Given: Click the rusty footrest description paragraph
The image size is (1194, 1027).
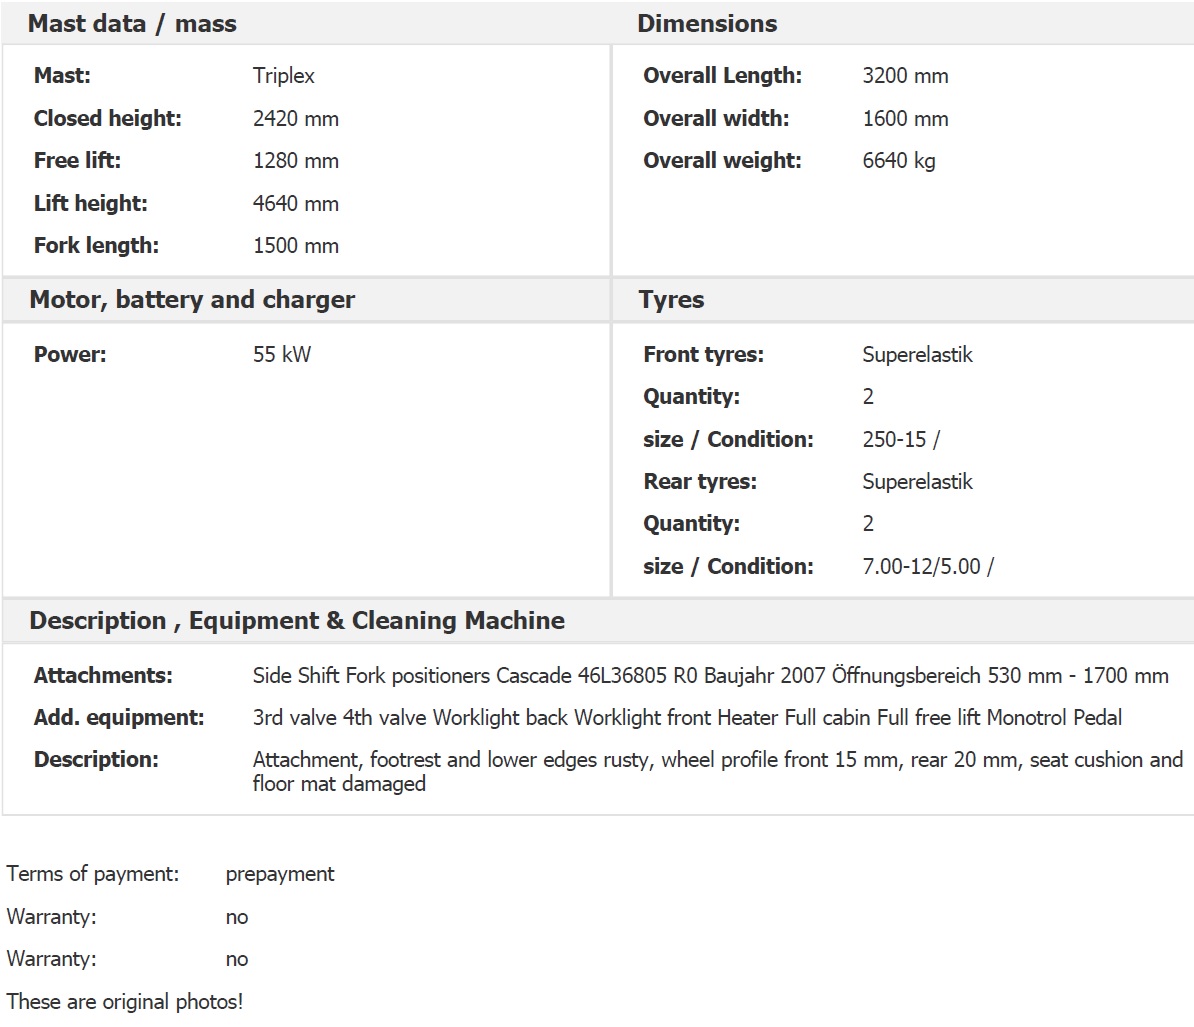Looking at the screenshot, I should point(717,771).
